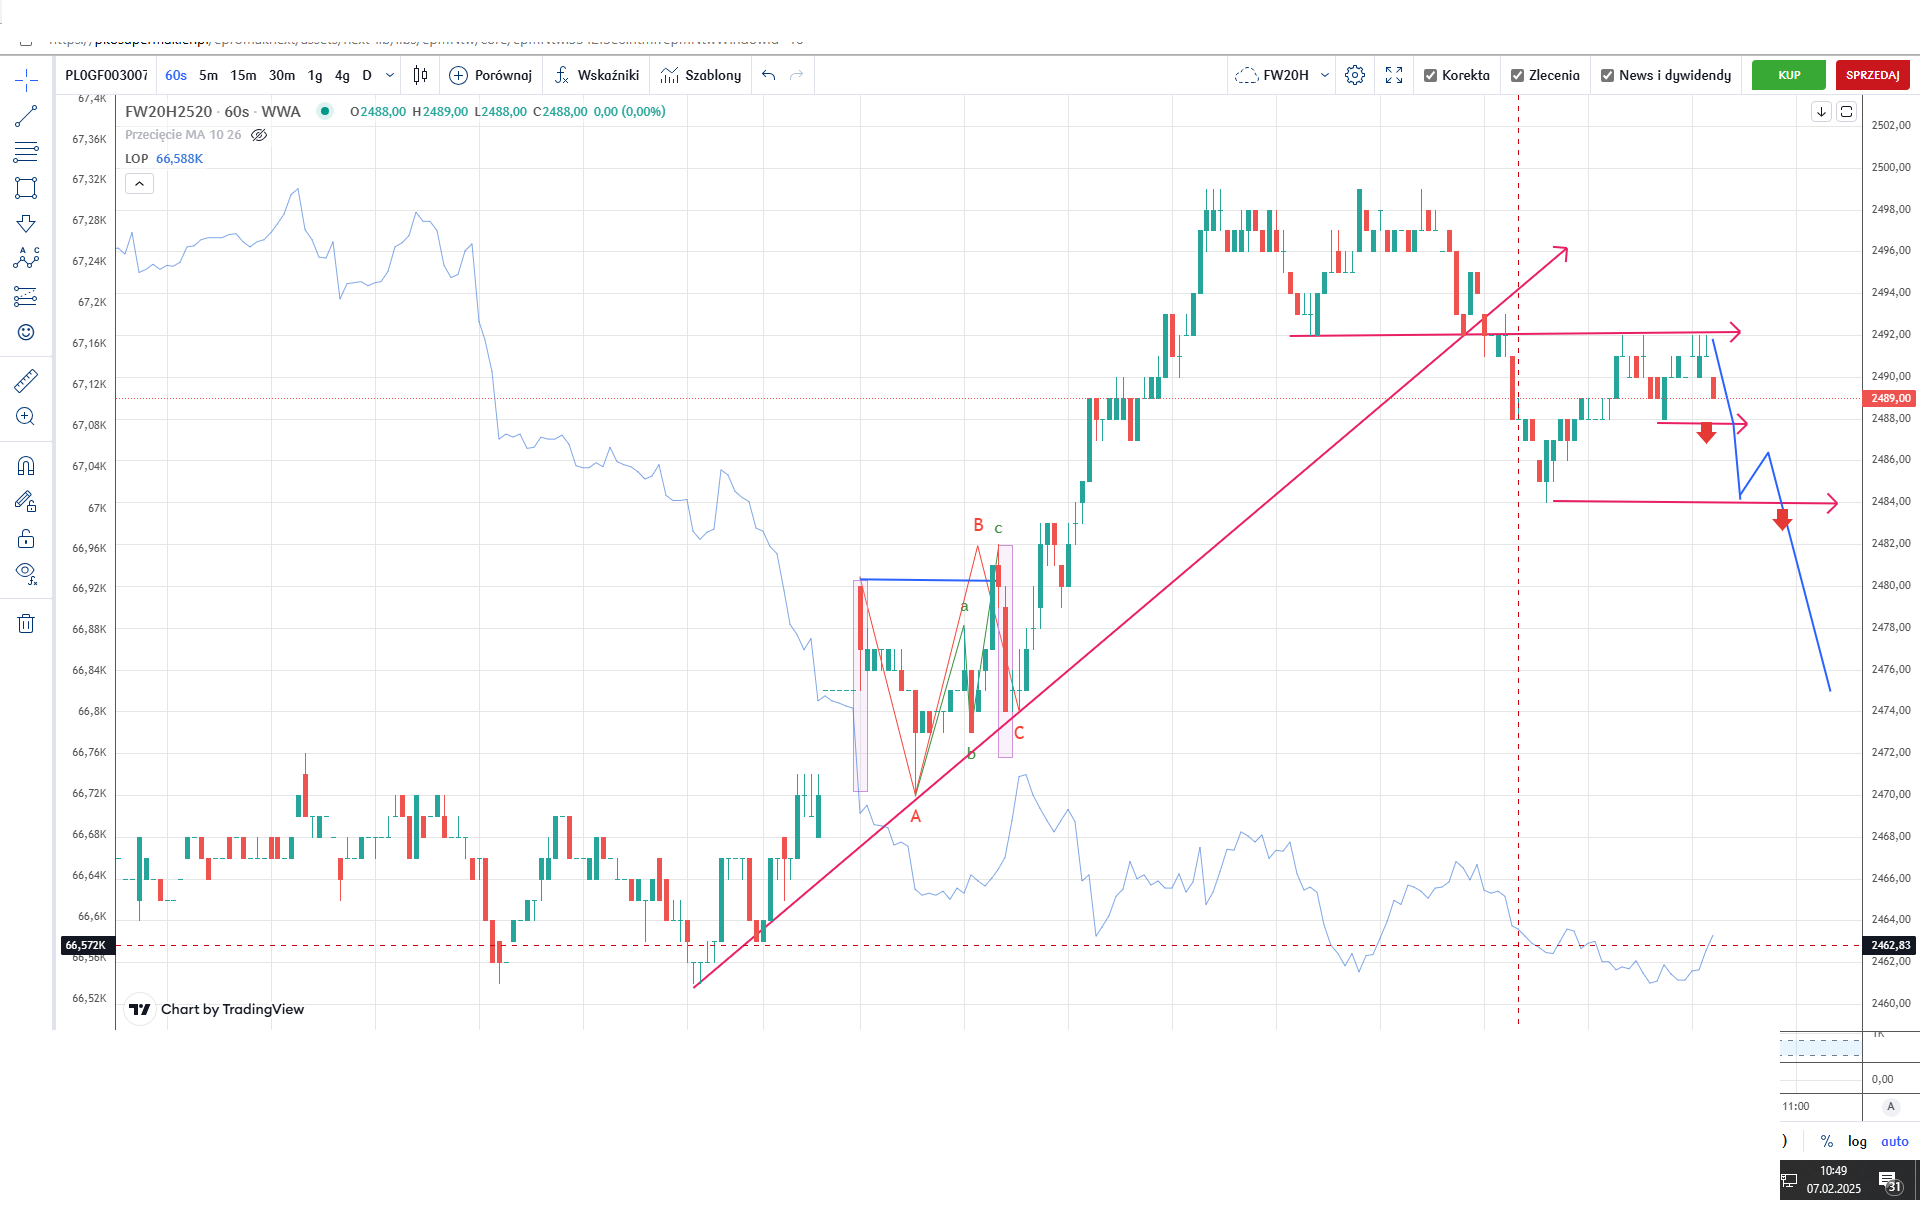
Task: Select the 15m timeframe
Action: coord(243,75)
